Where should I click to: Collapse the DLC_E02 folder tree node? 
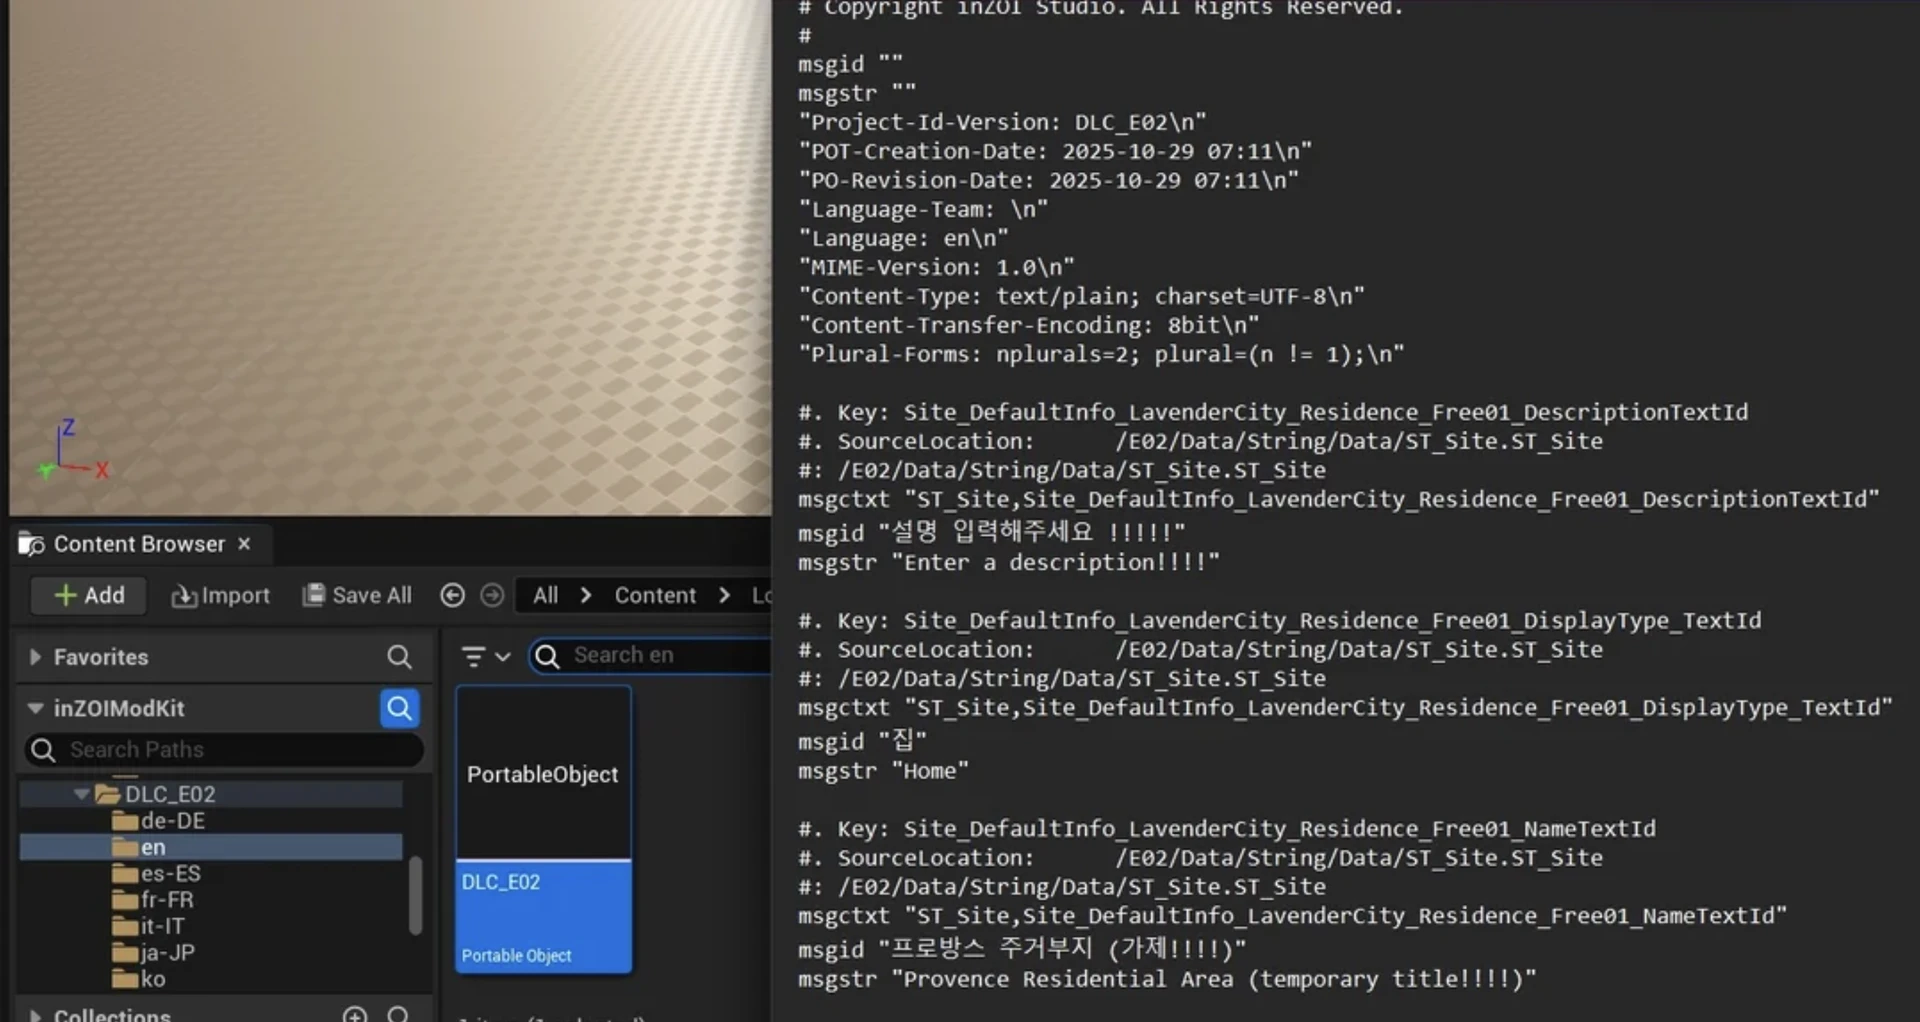point(81,794)
